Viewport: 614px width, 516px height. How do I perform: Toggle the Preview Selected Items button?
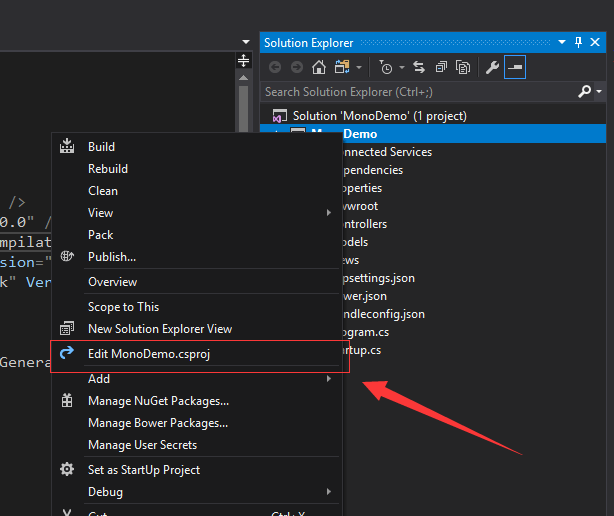tap(515, 67)
